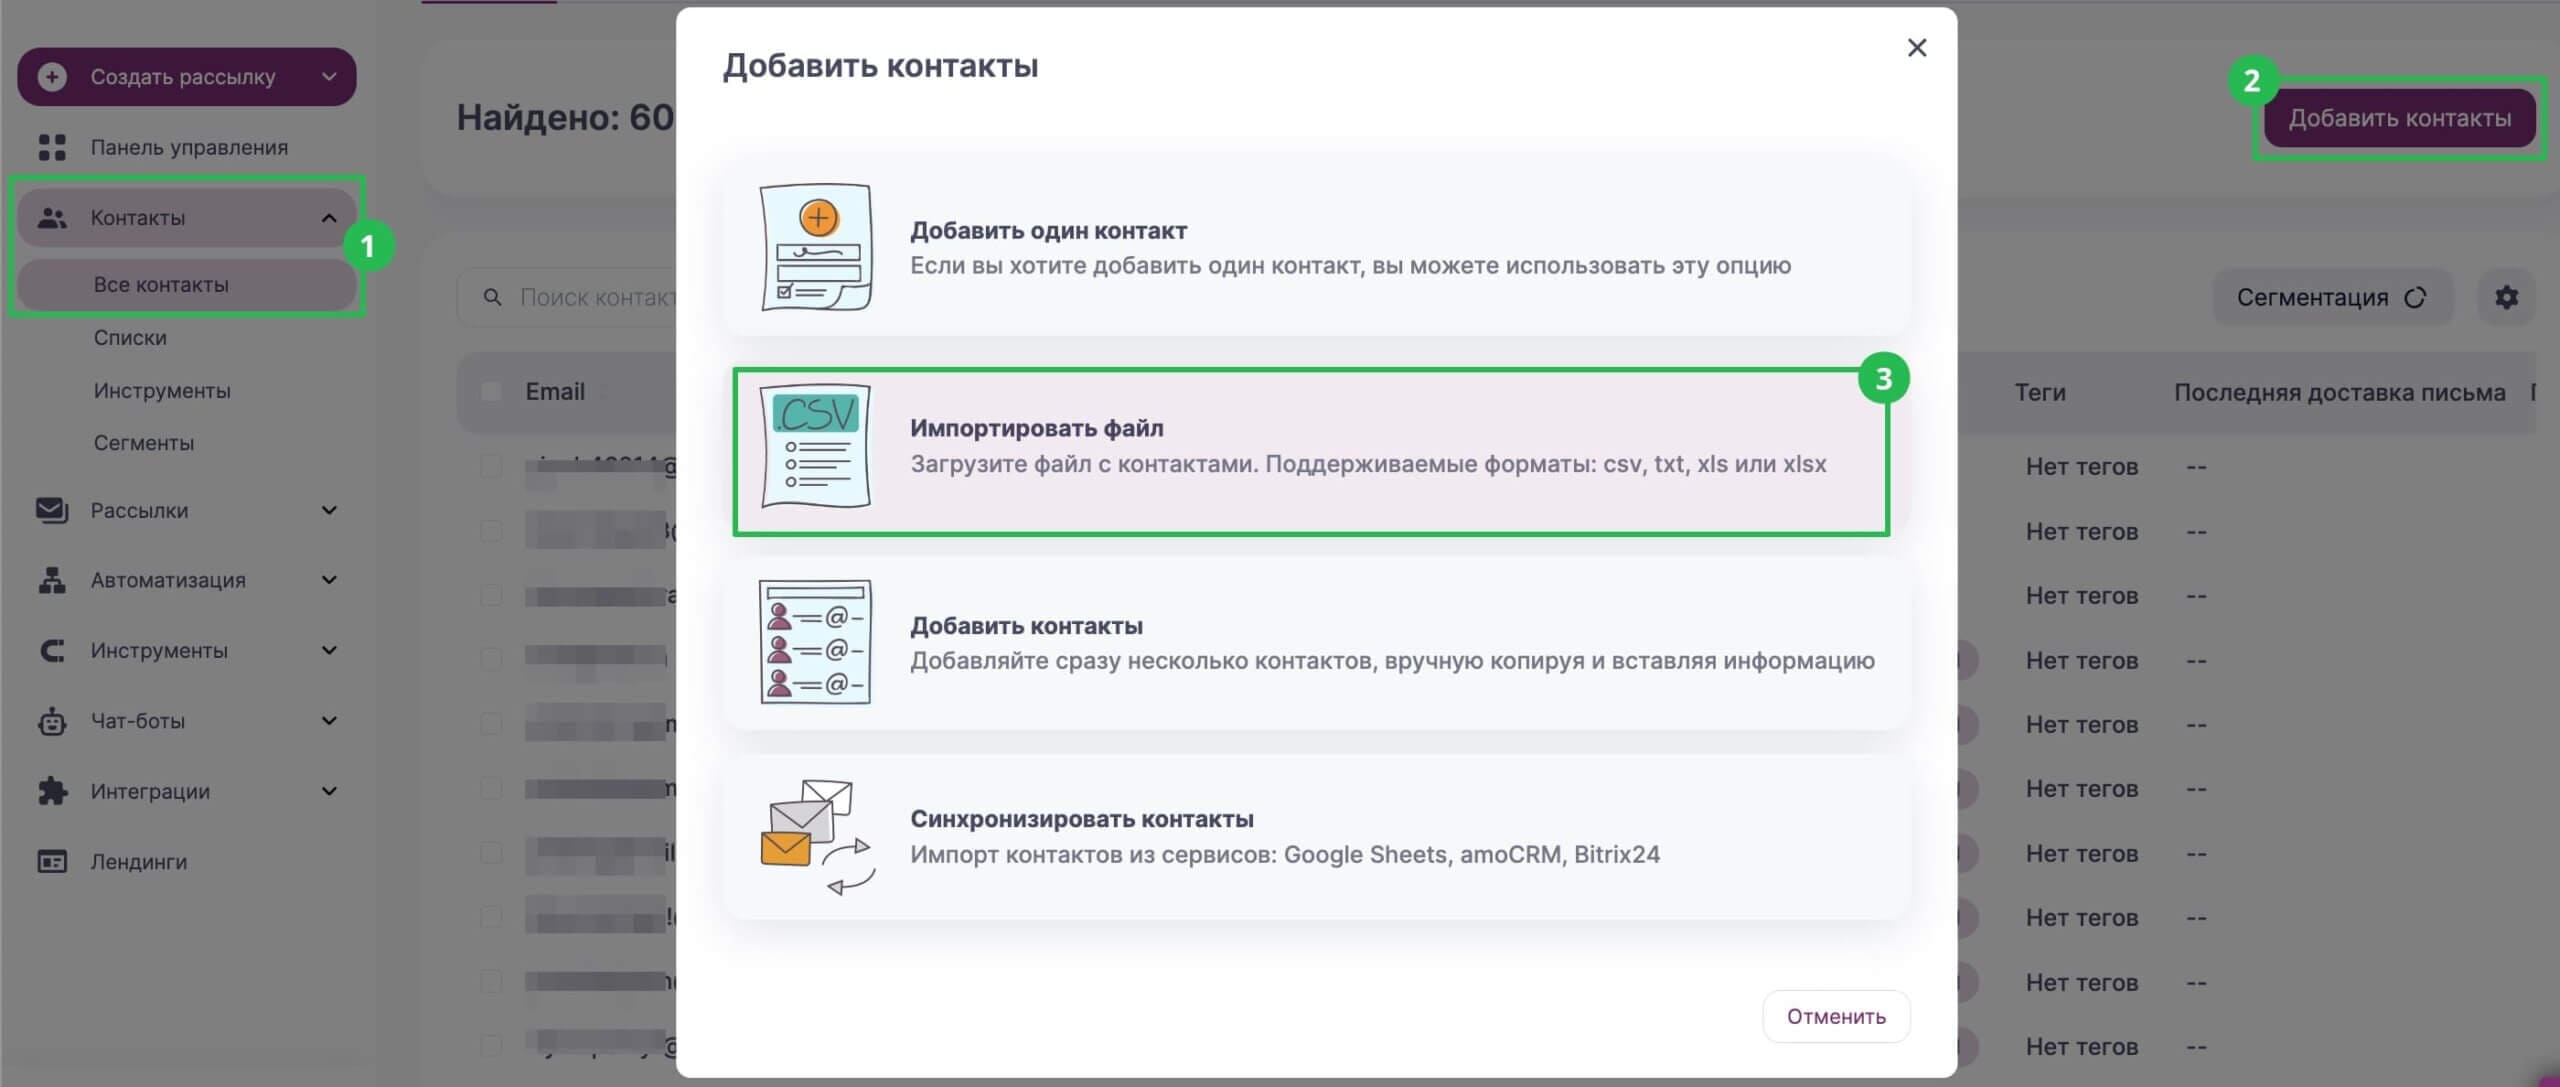Open Сегменты under Контакты

click(144, 443)
